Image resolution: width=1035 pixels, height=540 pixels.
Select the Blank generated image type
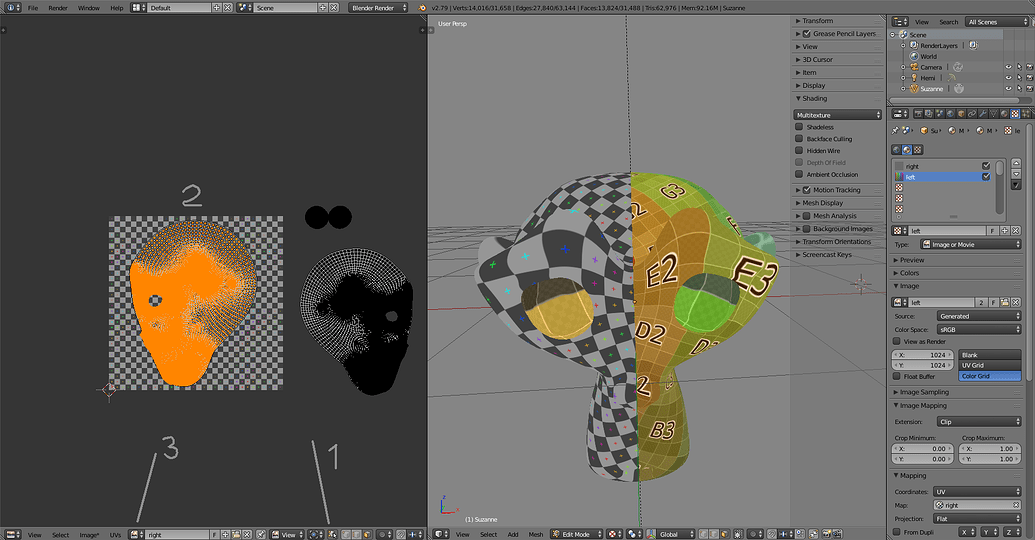pos(989,354)
